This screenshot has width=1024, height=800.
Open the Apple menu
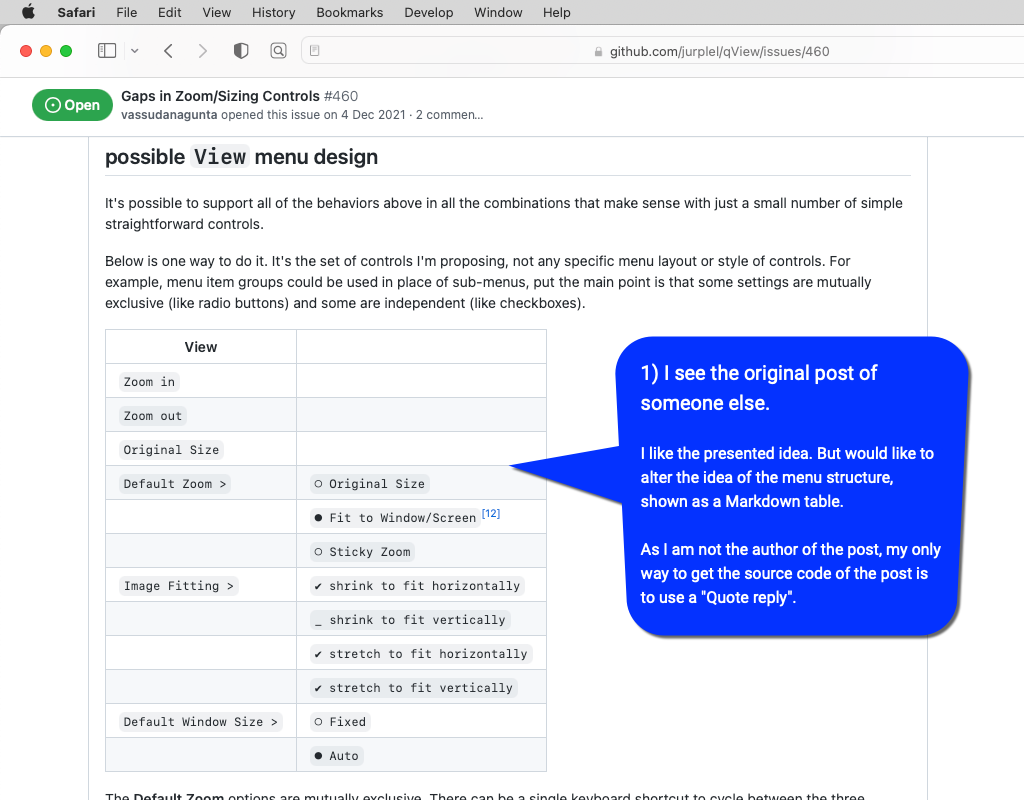(x=27, y=12)
